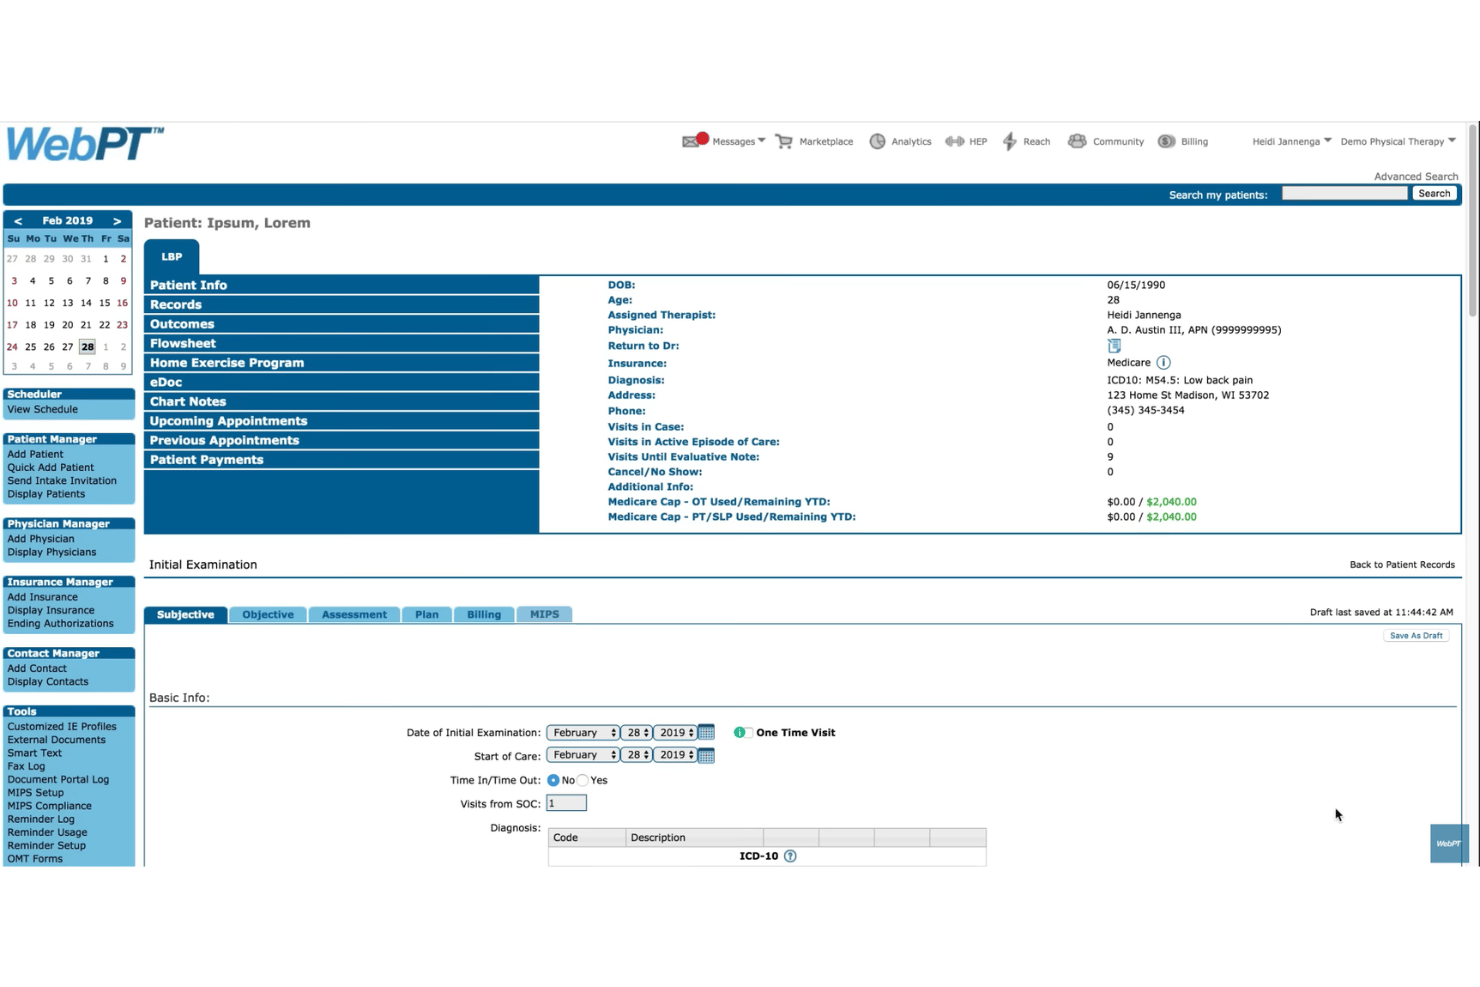Click the Marketplace cart icon
This screenshot has width=1480, height=987.
click(784, 141)
